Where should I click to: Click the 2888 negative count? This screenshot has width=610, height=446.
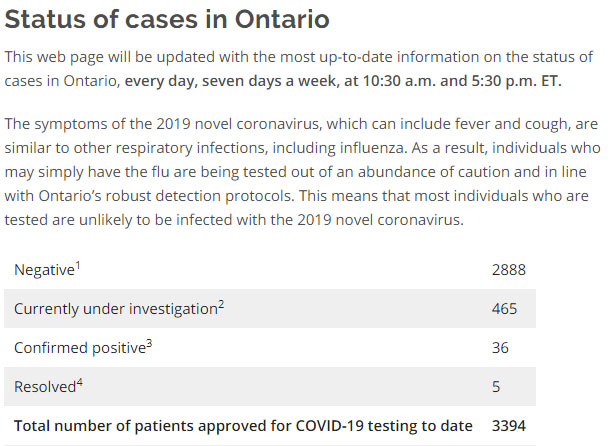508,270
